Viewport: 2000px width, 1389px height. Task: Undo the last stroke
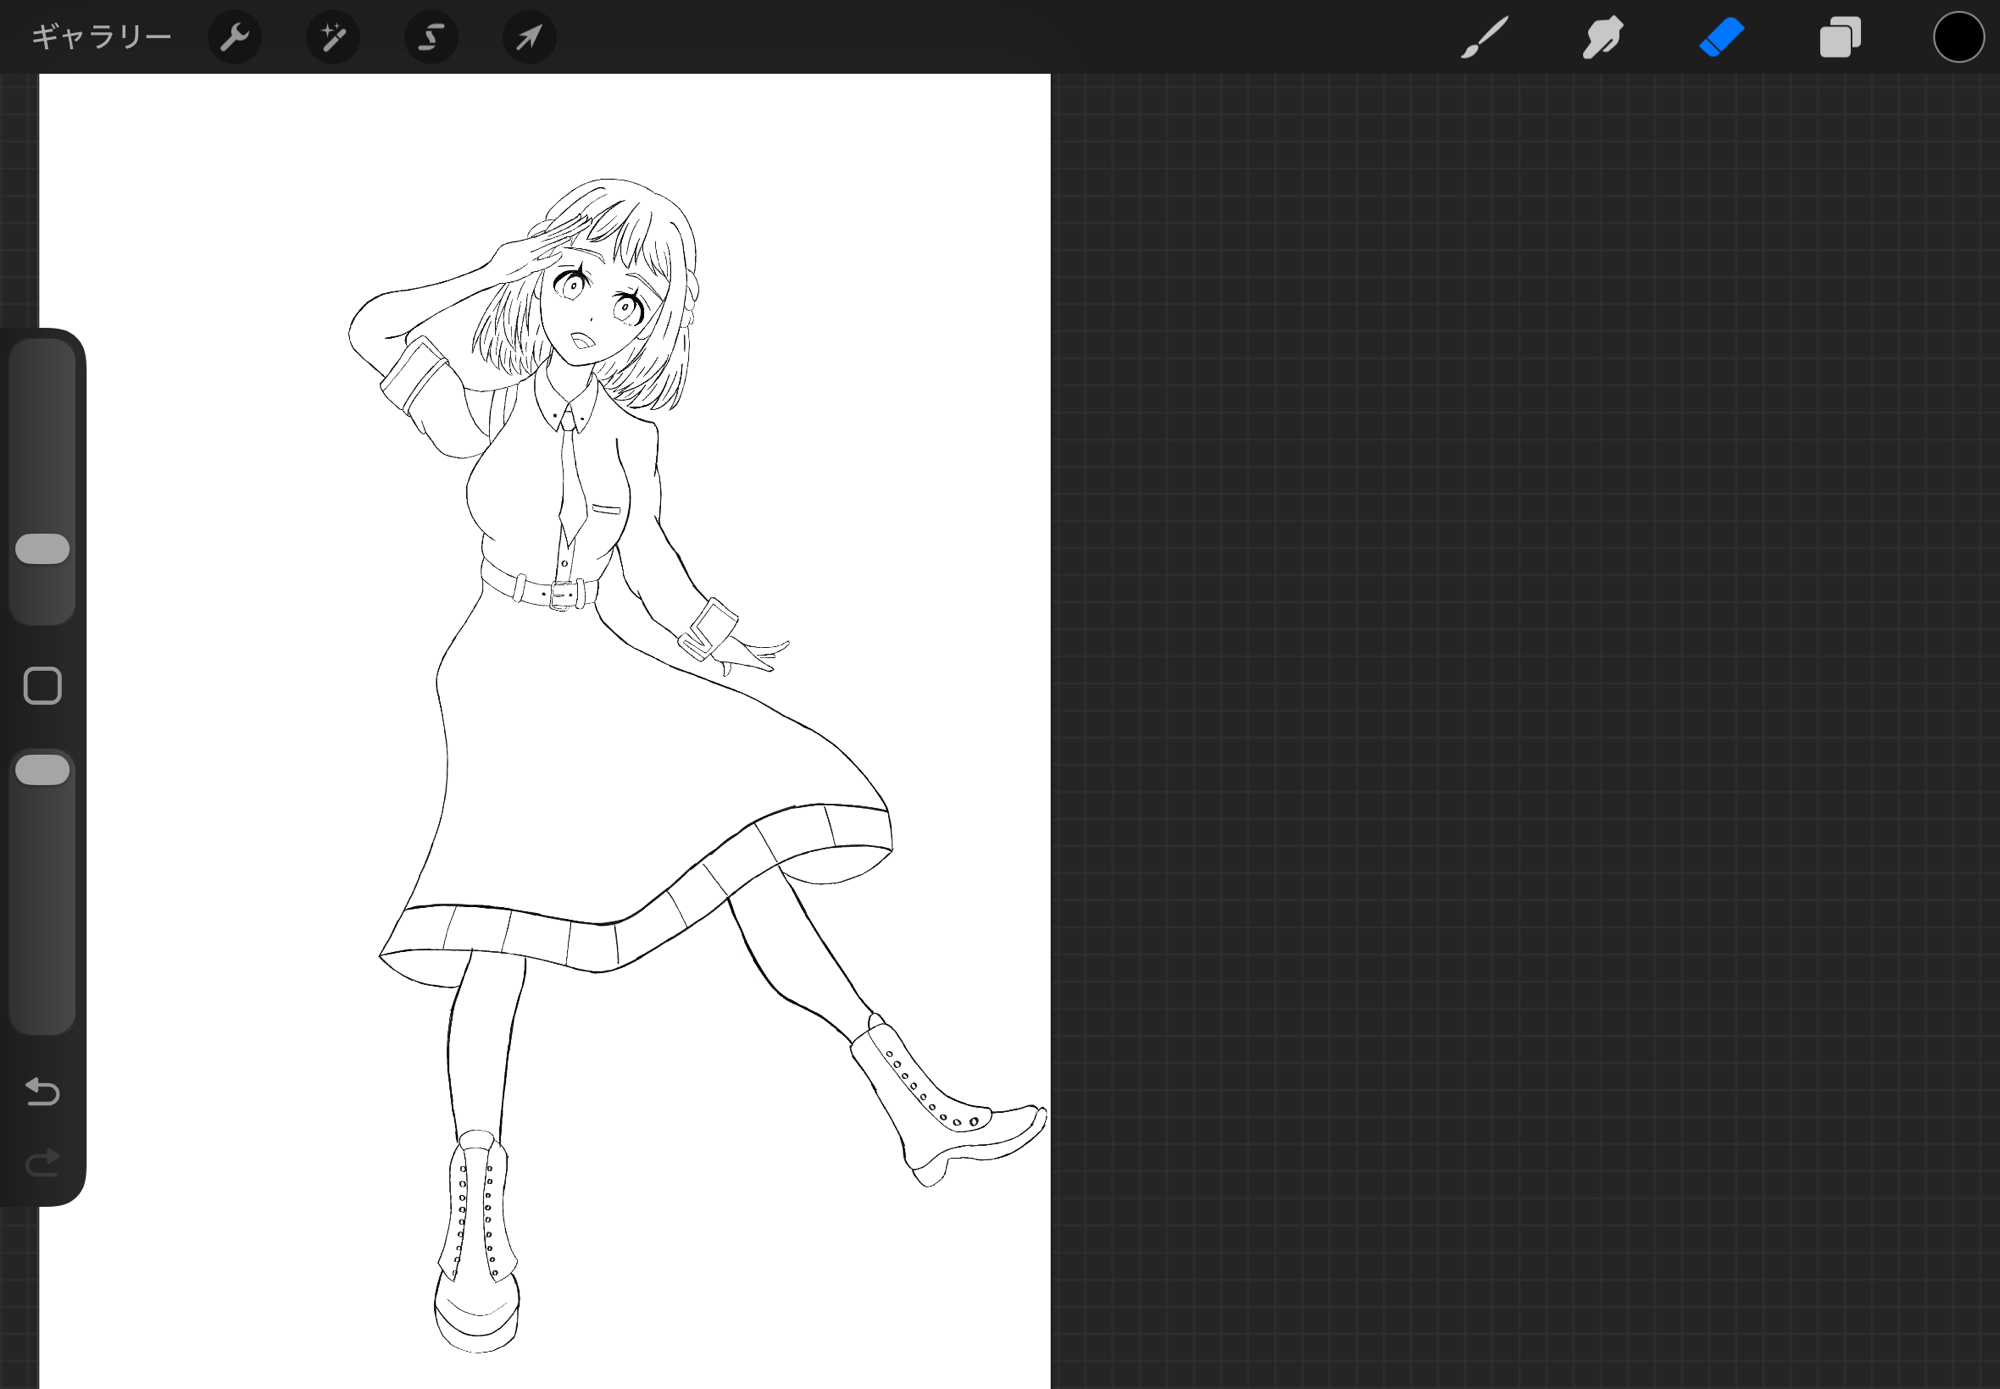pyautogui.click(x=43, y=1091)
